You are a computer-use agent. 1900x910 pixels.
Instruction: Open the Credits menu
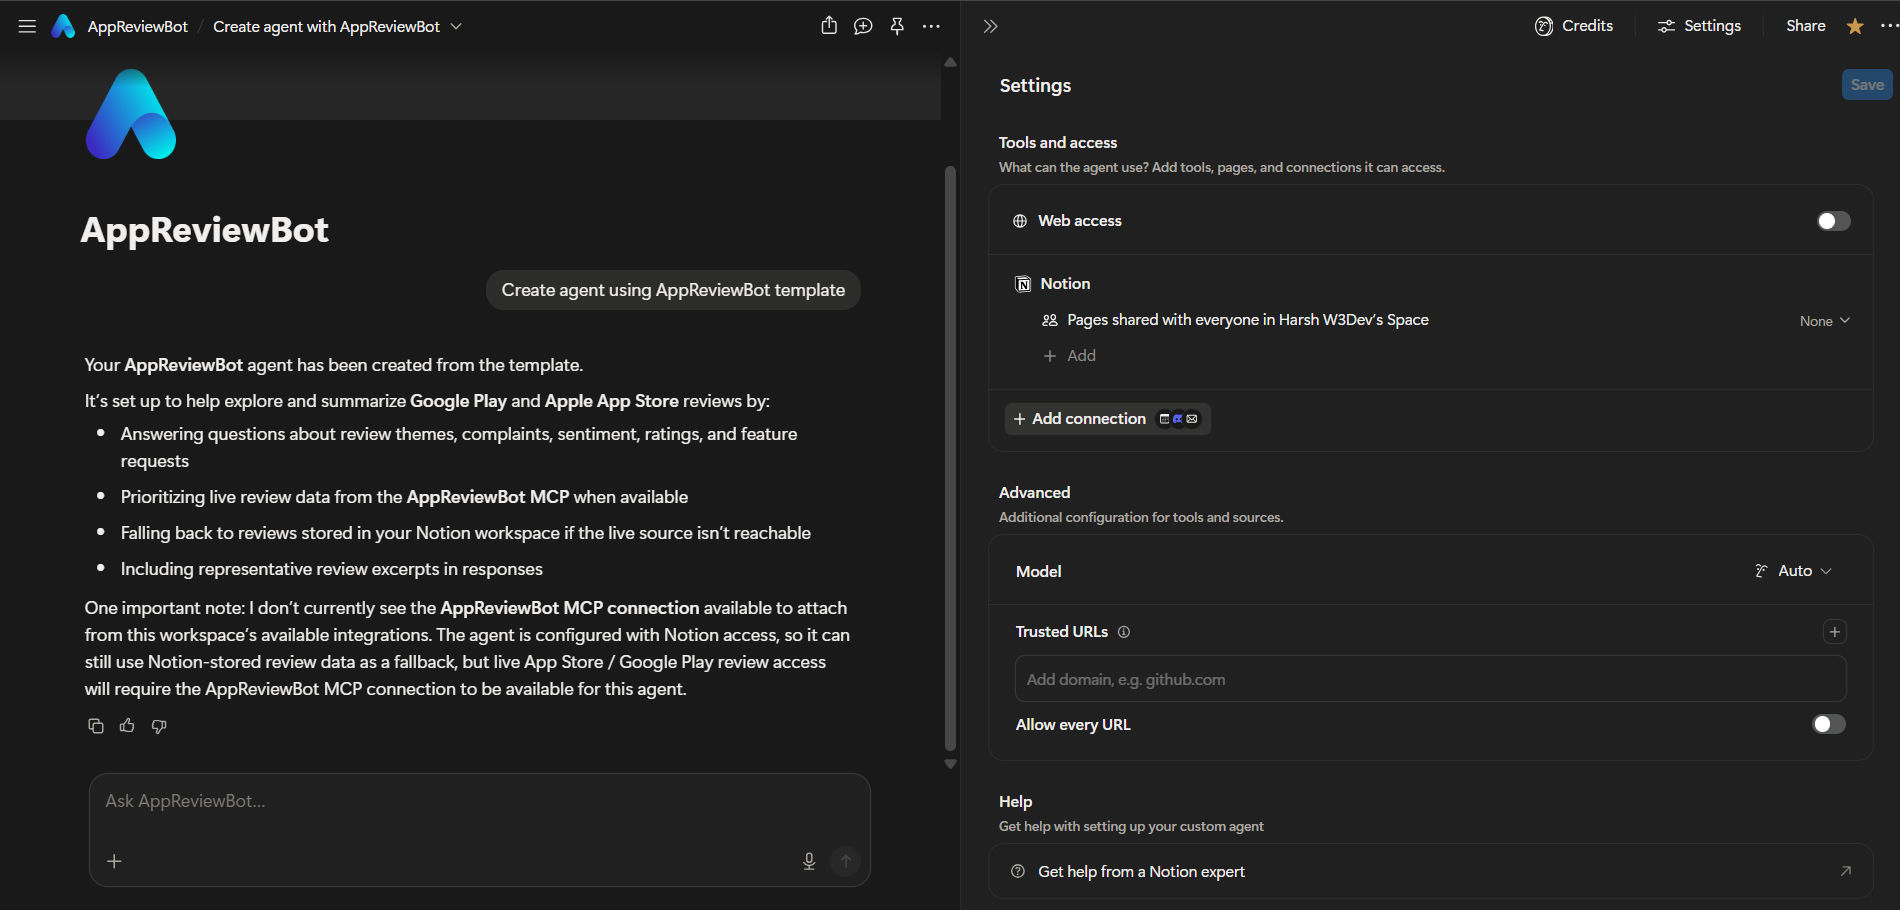click(1574, 26)
